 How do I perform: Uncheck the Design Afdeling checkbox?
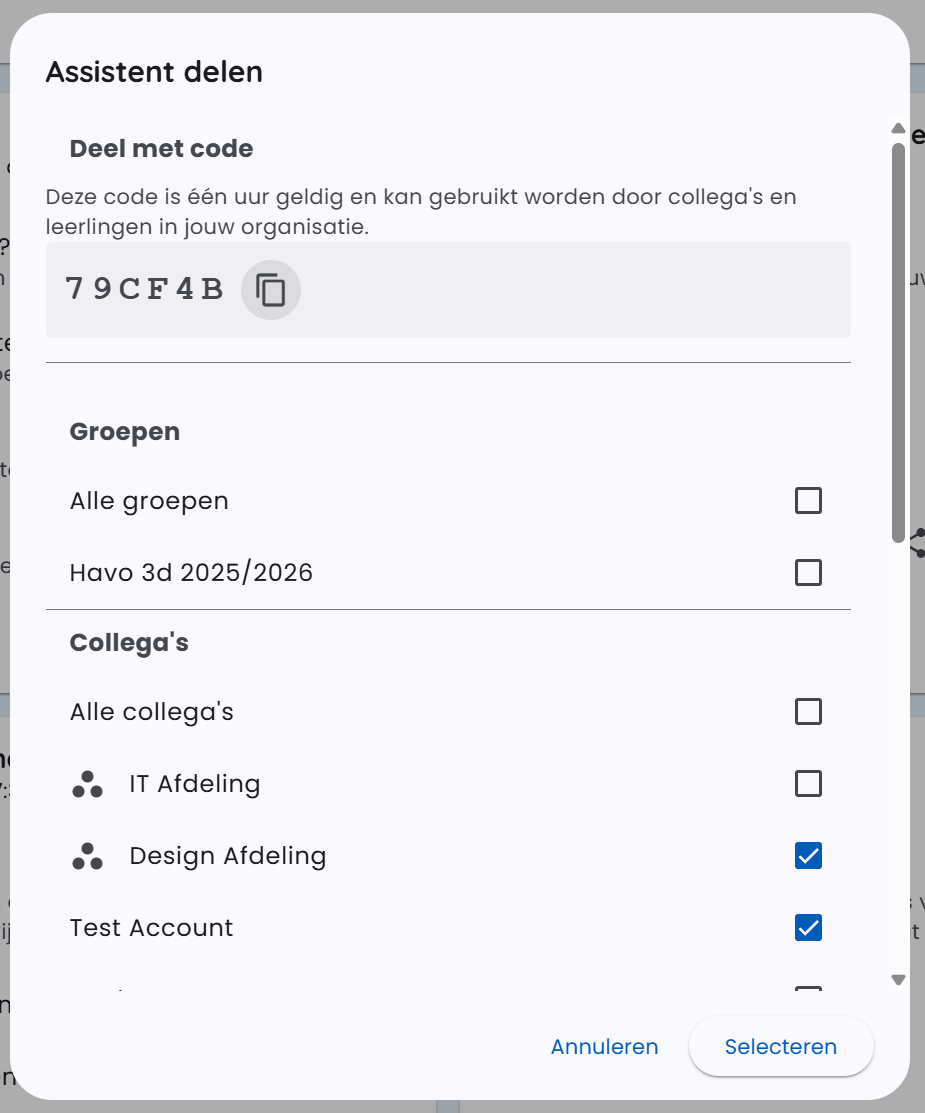(x=807, y=855)
